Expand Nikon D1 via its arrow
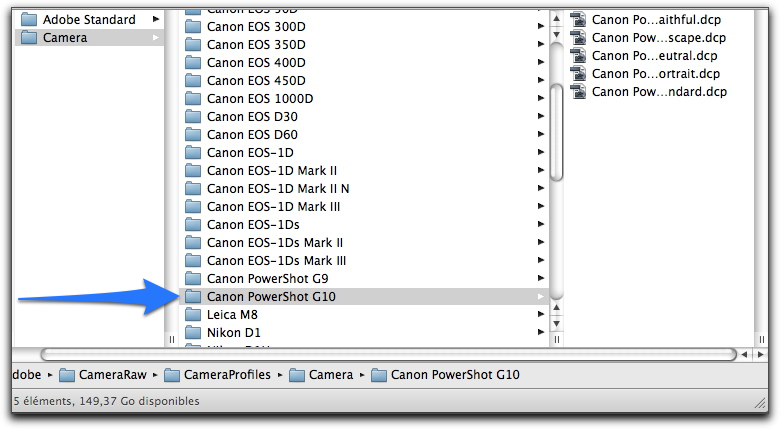Screen dimensions: 780x429 click(541, 332)
